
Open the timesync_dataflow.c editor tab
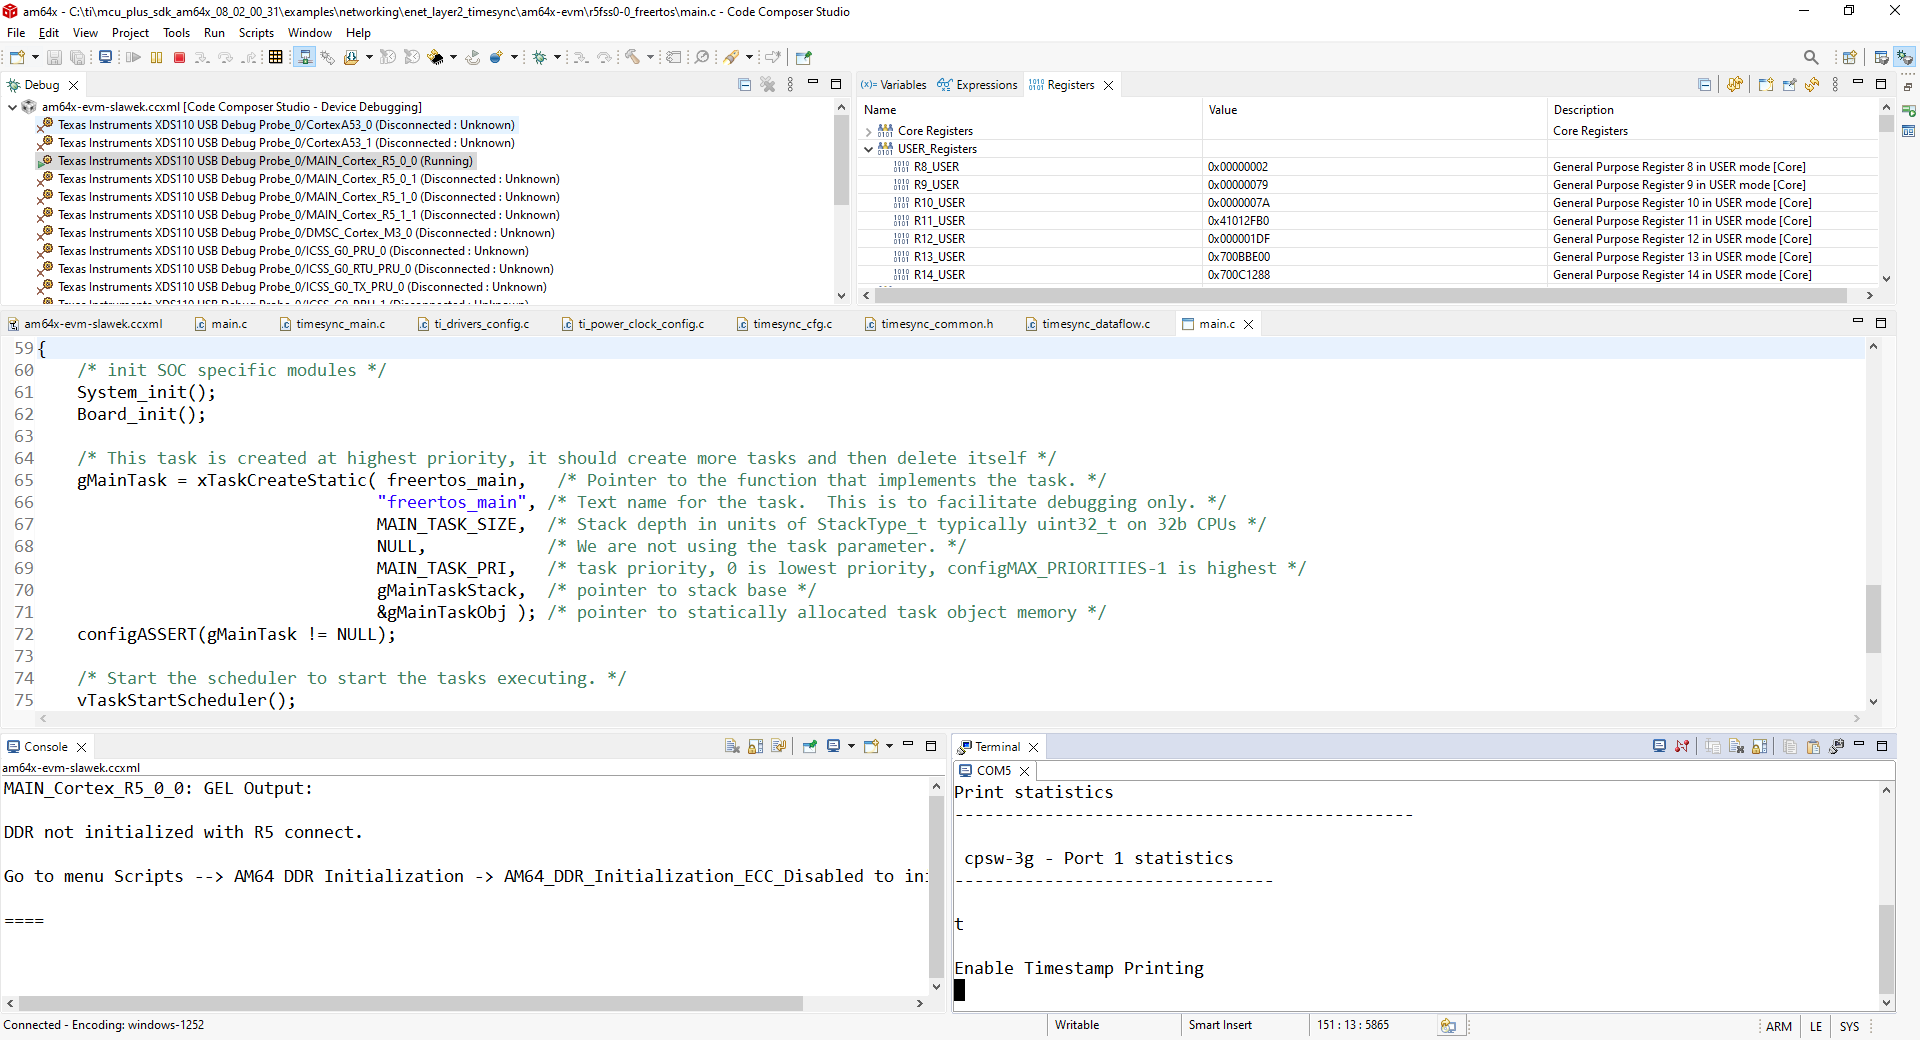click(1088, 324)
